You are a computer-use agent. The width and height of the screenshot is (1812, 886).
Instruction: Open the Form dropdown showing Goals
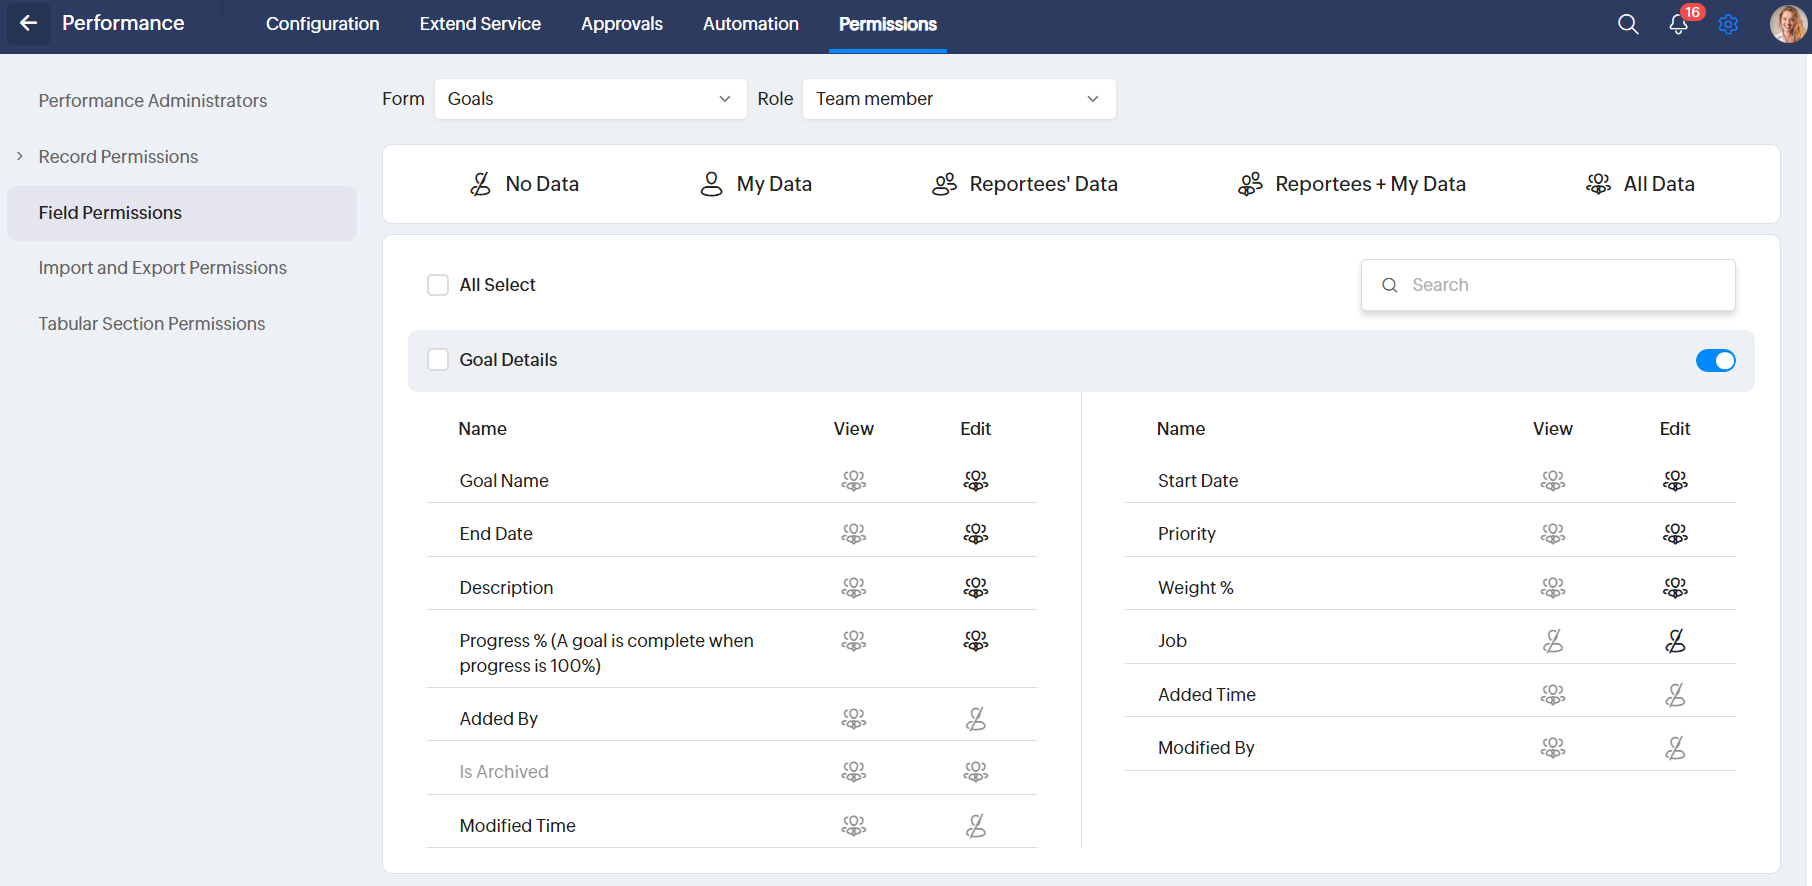[590, 99]
